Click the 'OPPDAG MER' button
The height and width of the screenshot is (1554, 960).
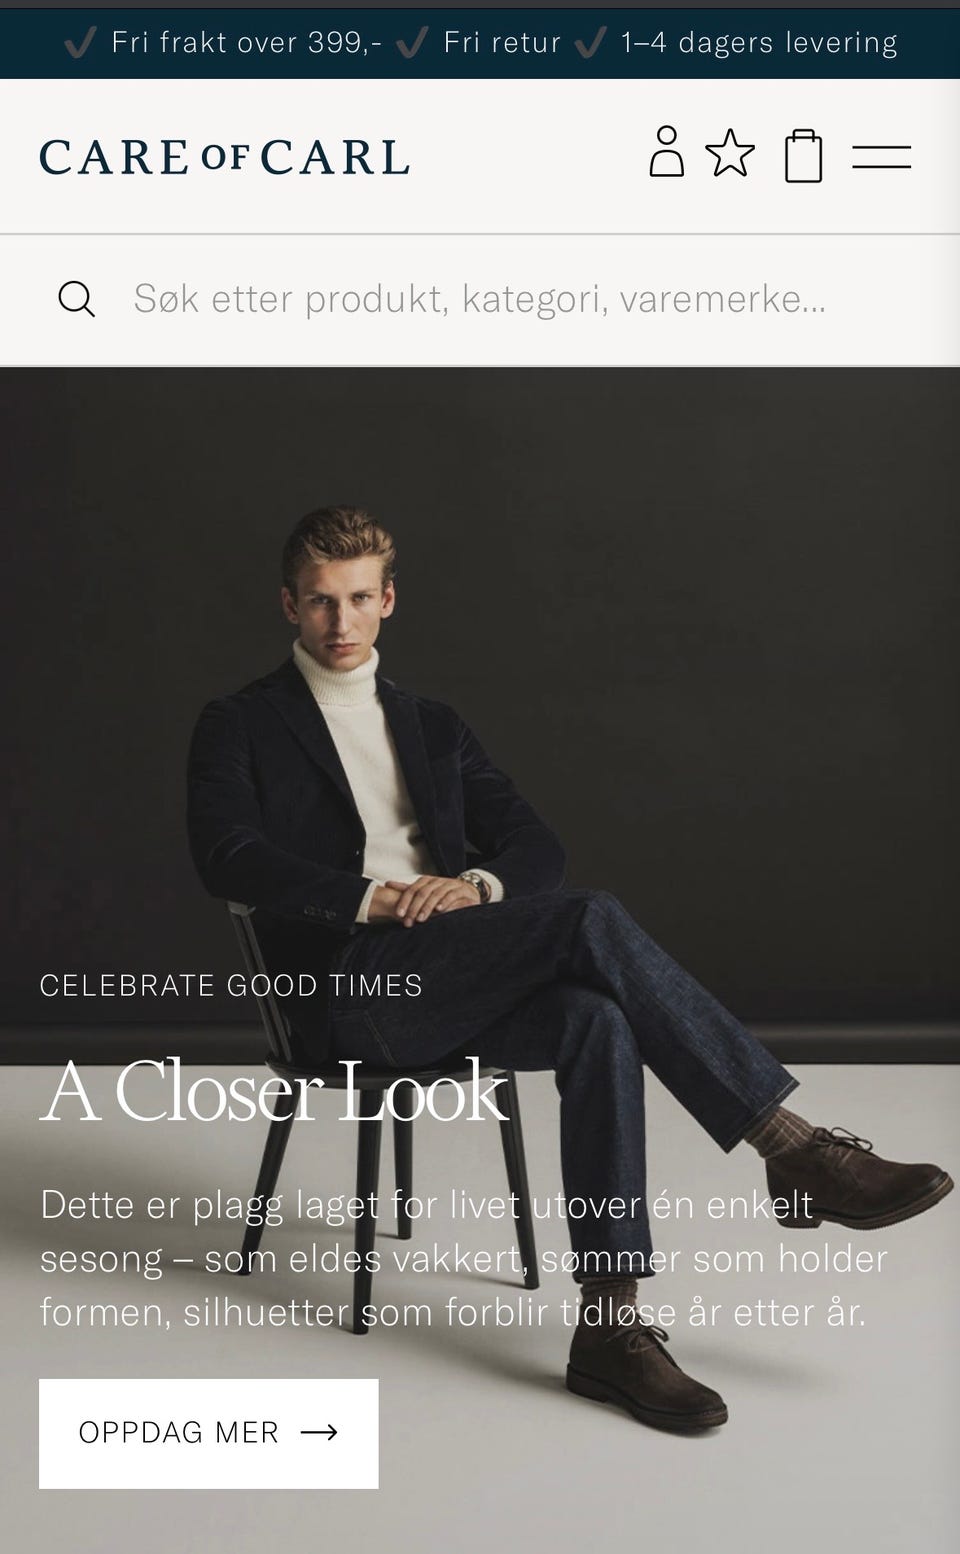[209, 1433]
